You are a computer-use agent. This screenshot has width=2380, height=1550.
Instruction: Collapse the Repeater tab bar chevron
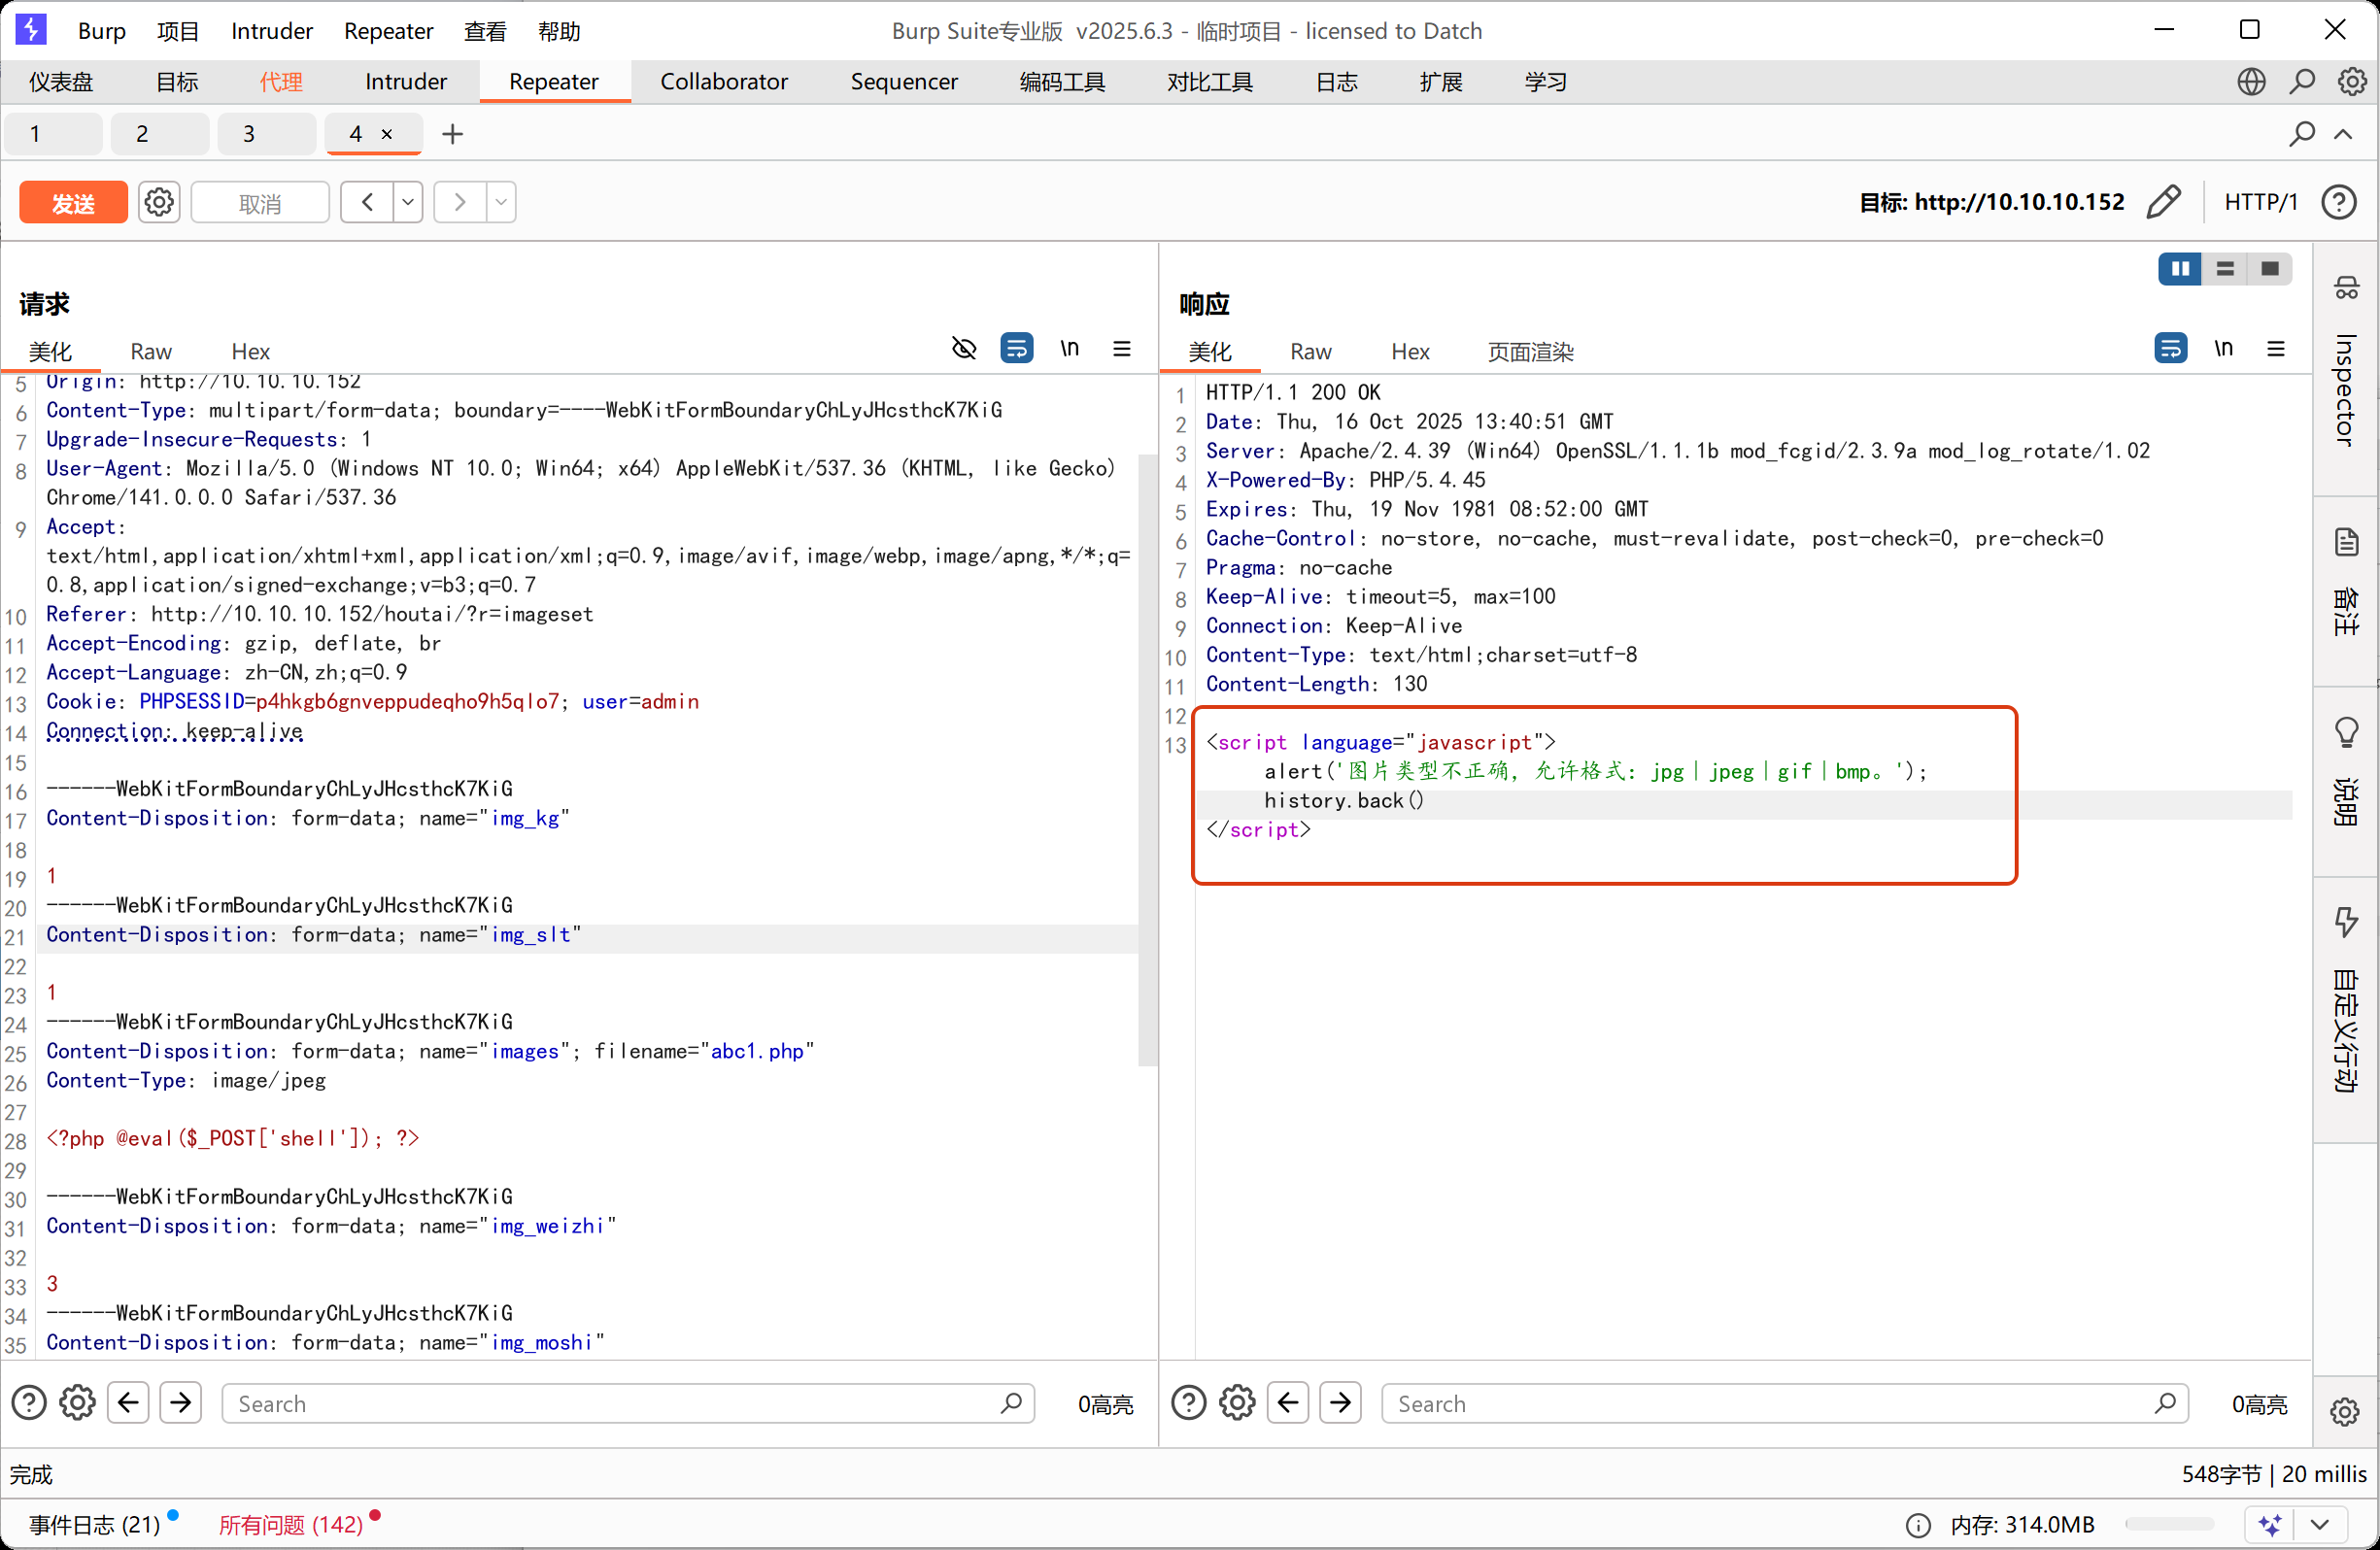[2343, 134]
